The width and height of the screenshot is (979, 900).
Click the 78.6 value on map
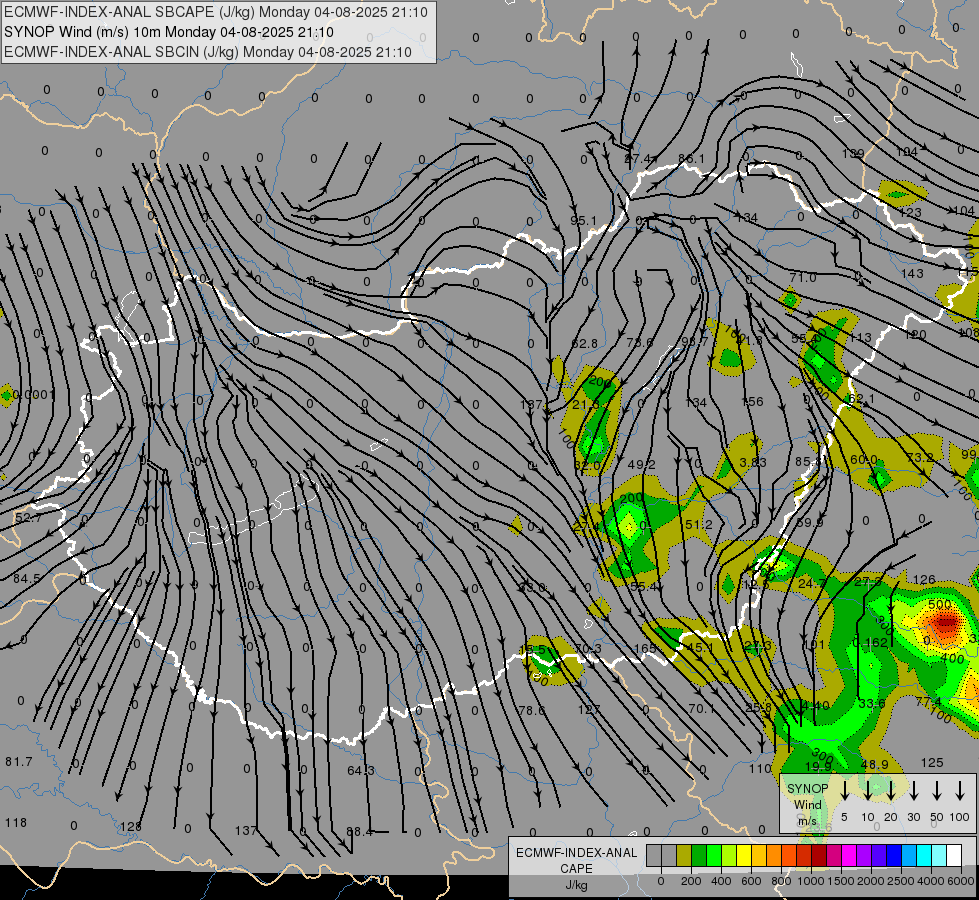pos(532,710)
